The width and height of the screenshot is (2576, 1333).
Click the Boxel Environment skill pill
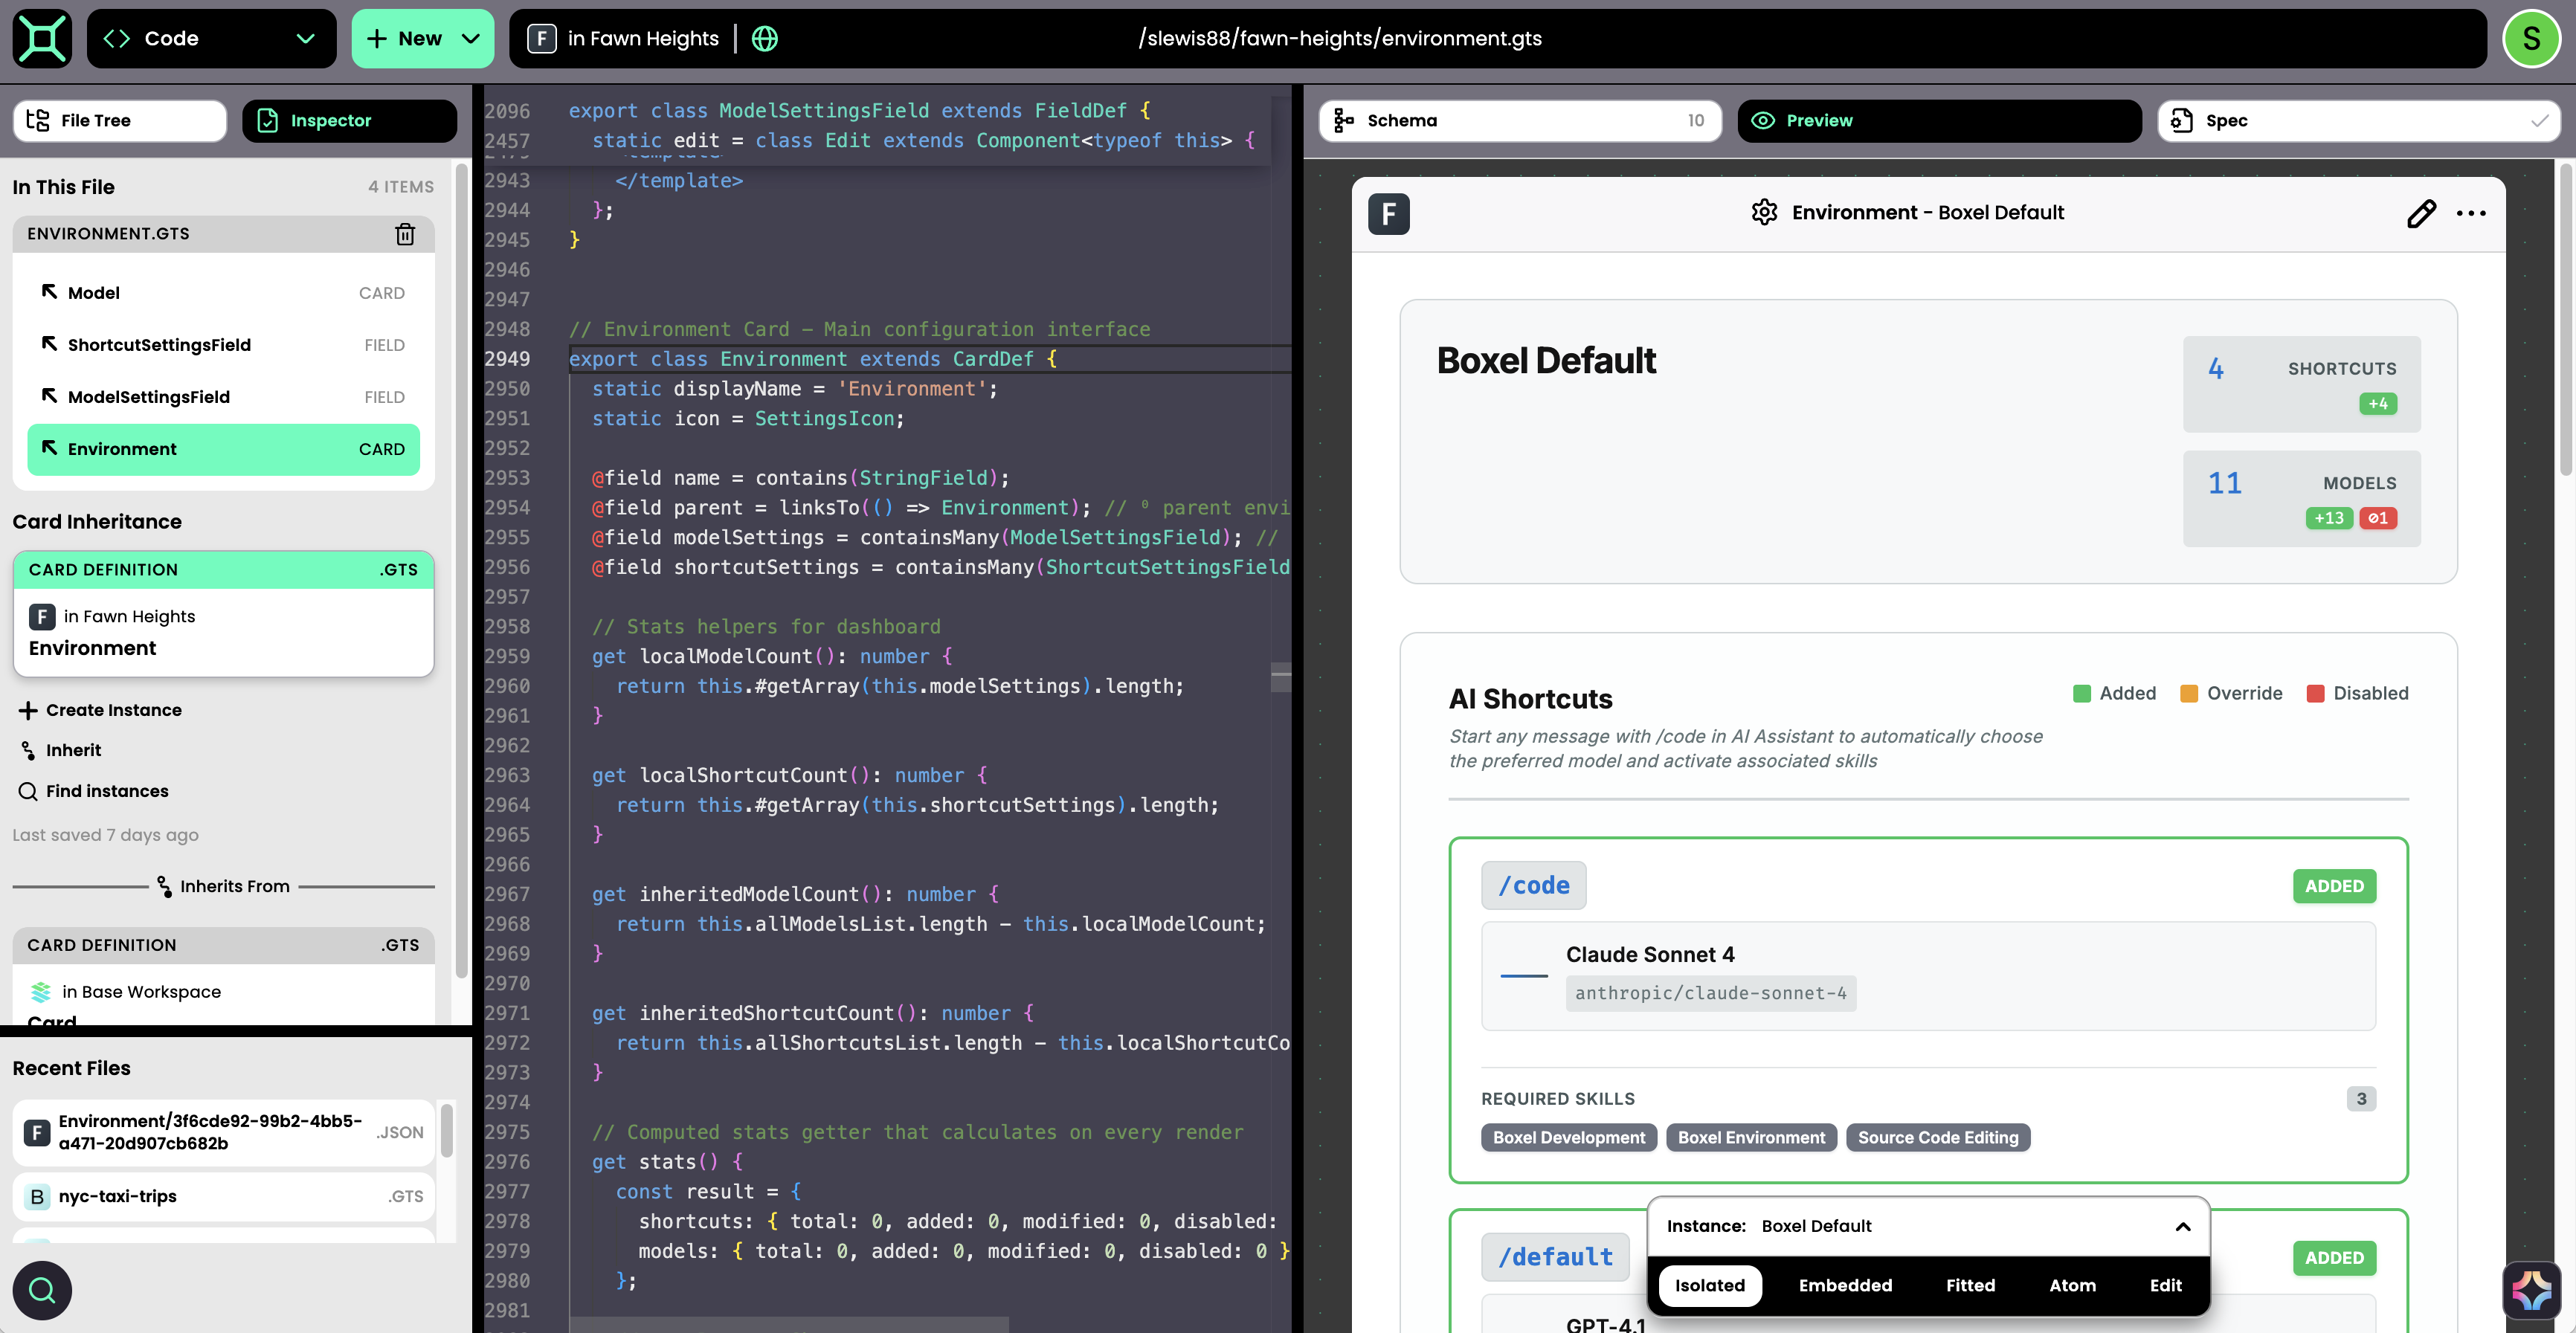(1751, 1137)
